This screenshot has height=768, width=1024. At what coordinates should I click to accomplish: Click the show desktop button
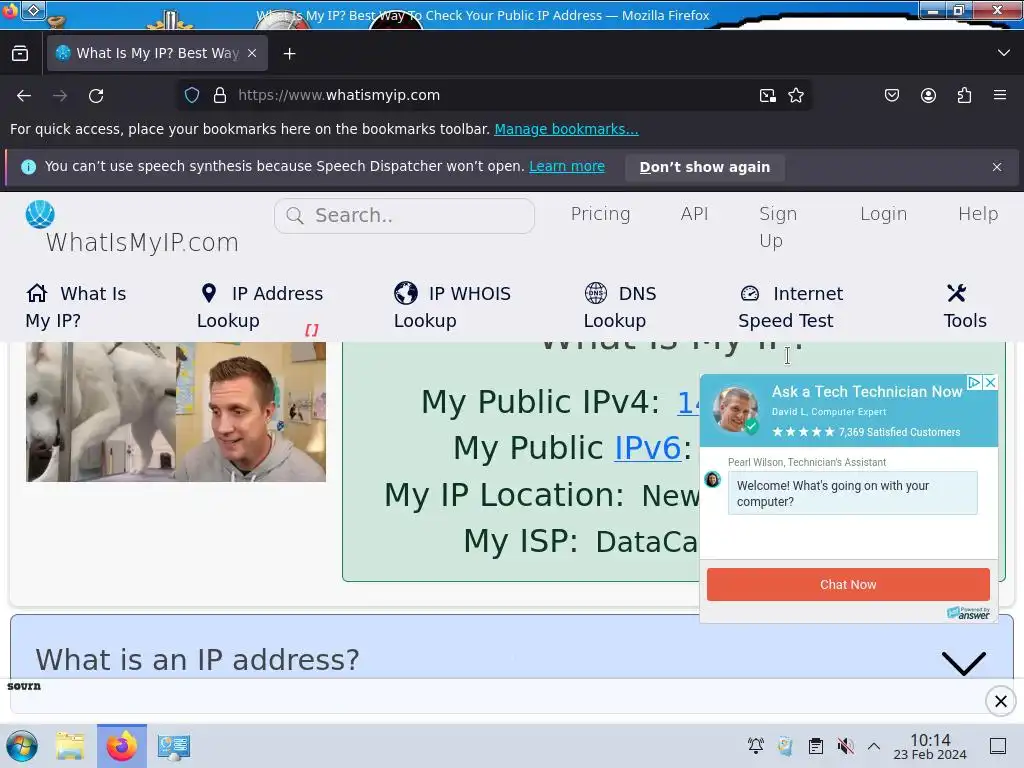[x=998, y=746]
